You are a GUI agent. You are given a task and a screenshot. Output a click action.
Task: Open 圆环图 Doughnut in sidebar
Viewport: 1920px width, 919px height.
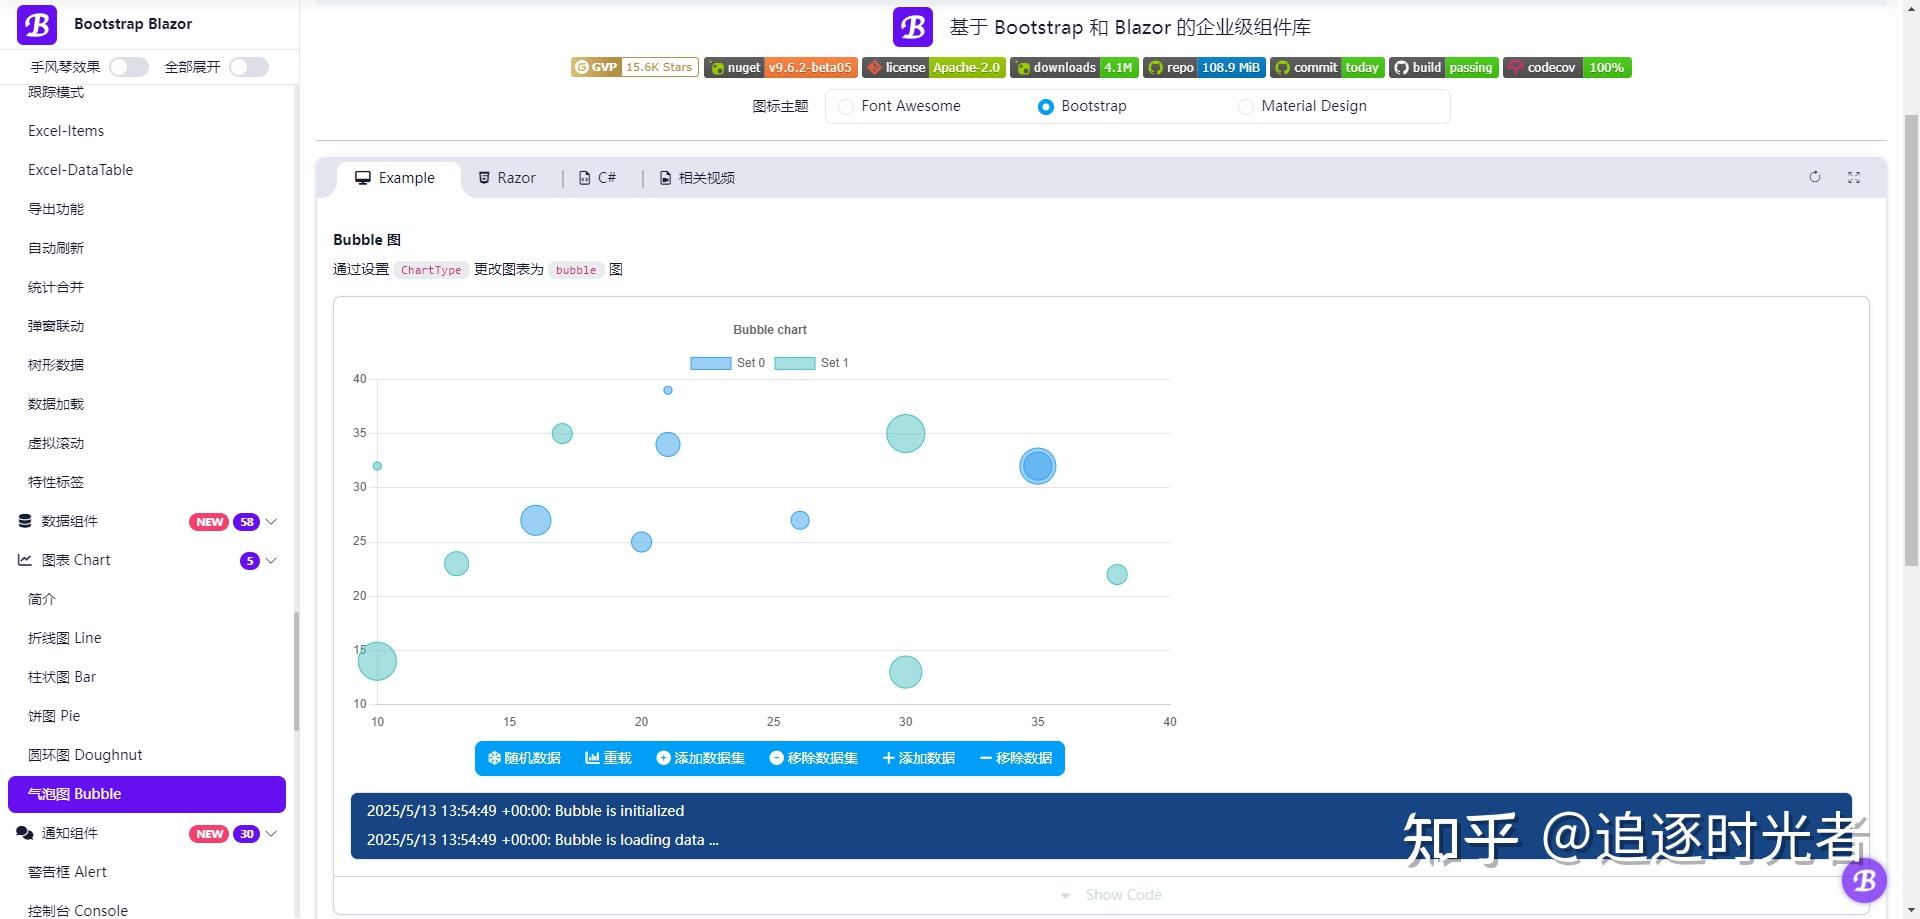85,755
